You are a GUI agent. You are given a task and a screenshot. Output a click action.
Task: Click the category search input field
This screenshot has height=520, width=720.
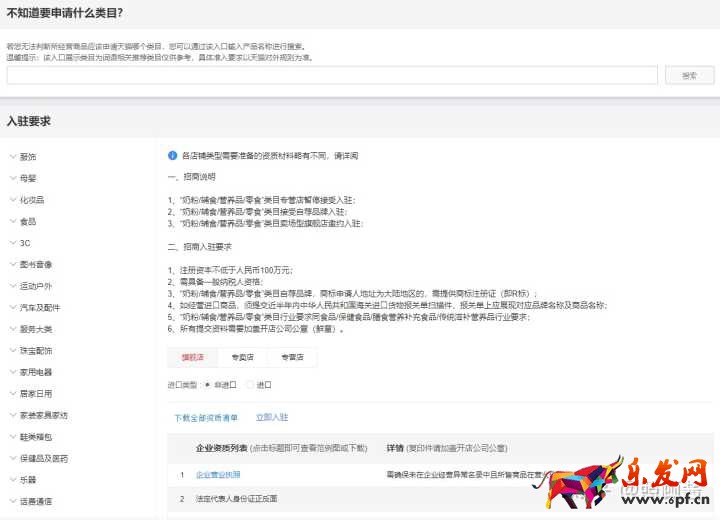332,75
